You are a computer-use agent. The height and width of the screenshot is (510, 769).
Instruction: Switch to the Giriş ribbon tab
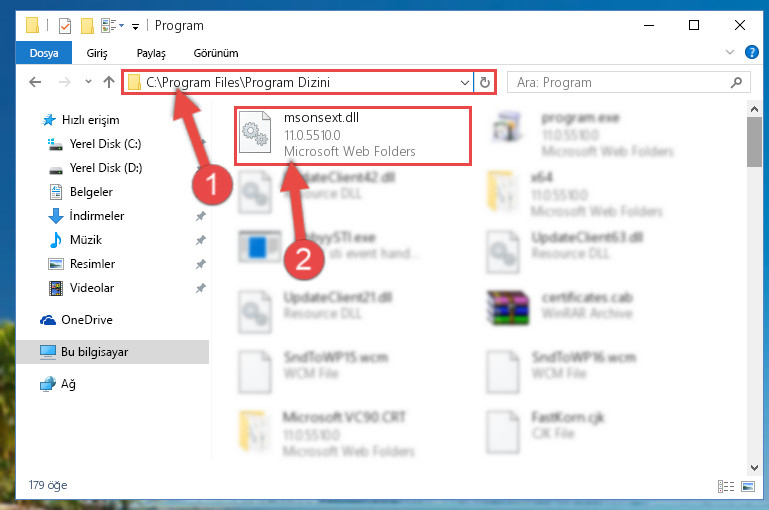coord(97,53)
